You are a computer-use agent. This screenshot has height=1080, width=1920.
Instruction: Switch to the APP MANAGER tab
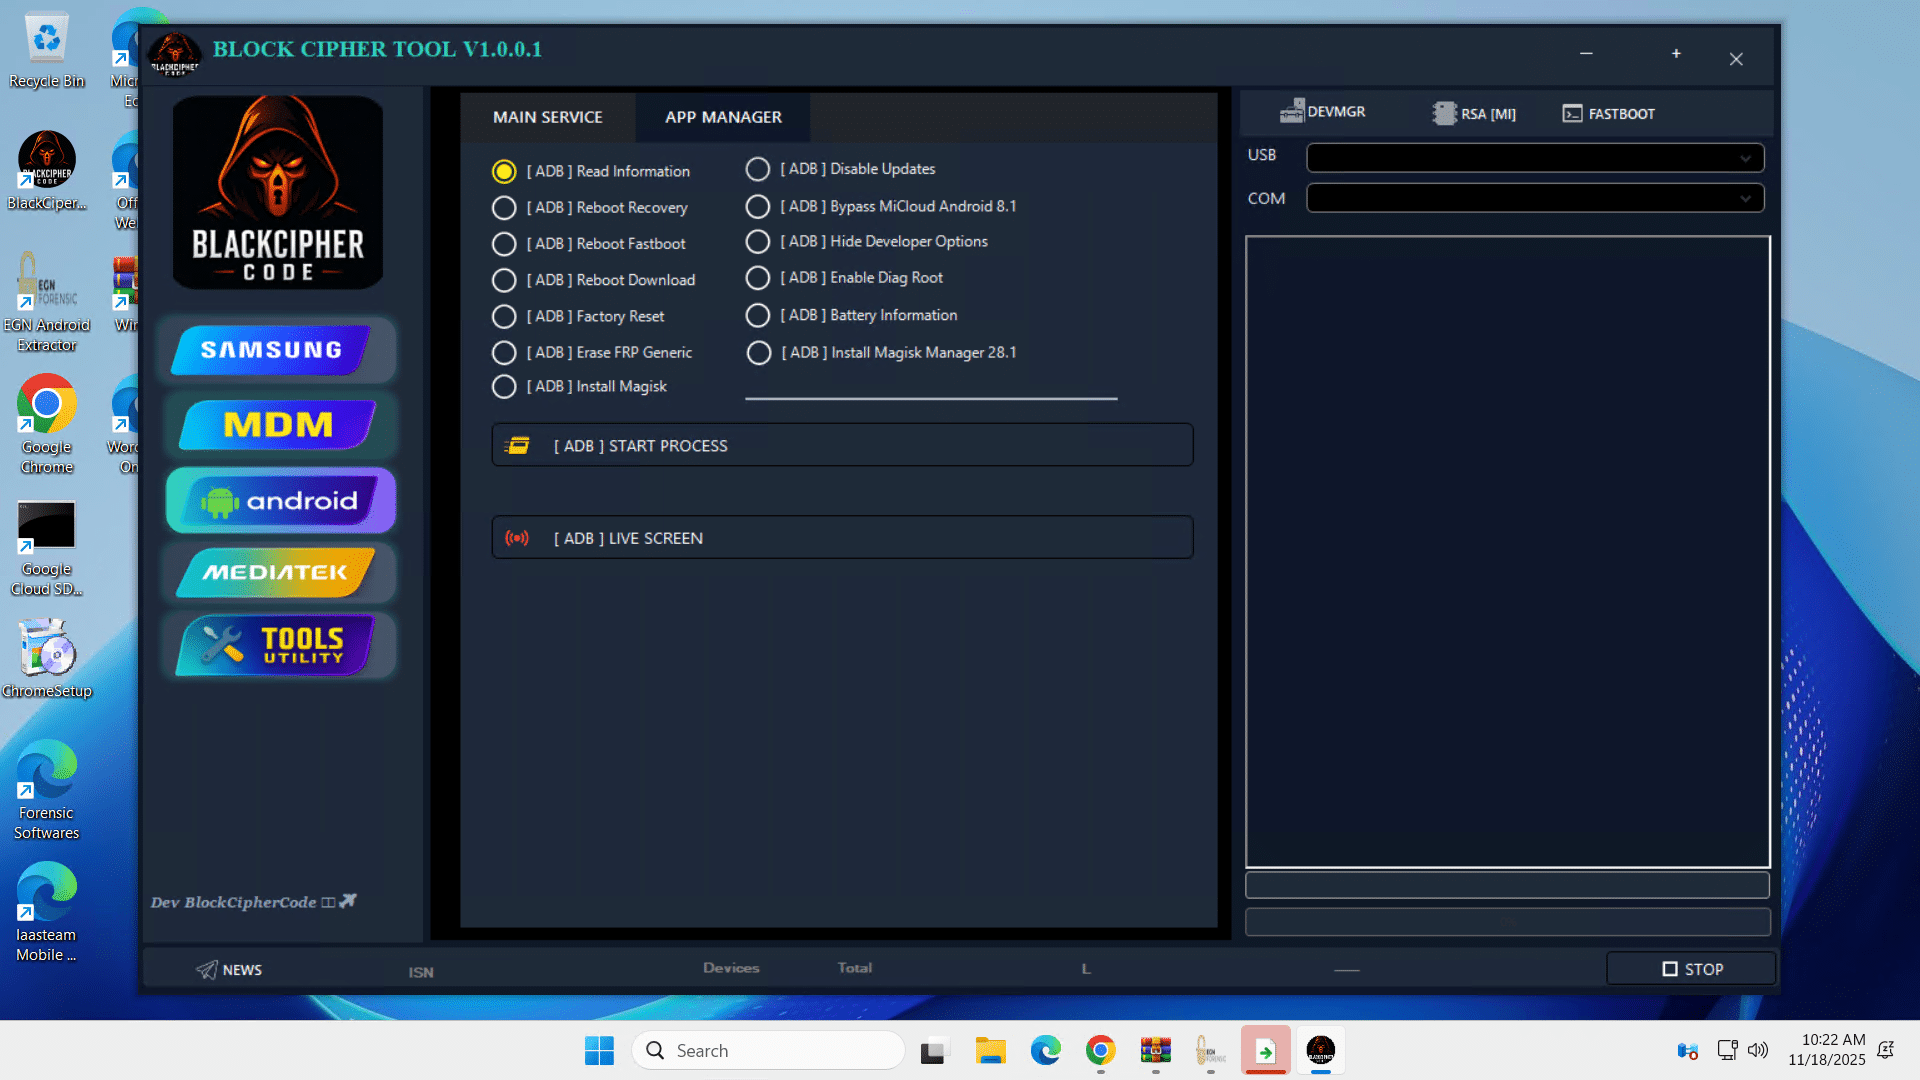(723, 117)
